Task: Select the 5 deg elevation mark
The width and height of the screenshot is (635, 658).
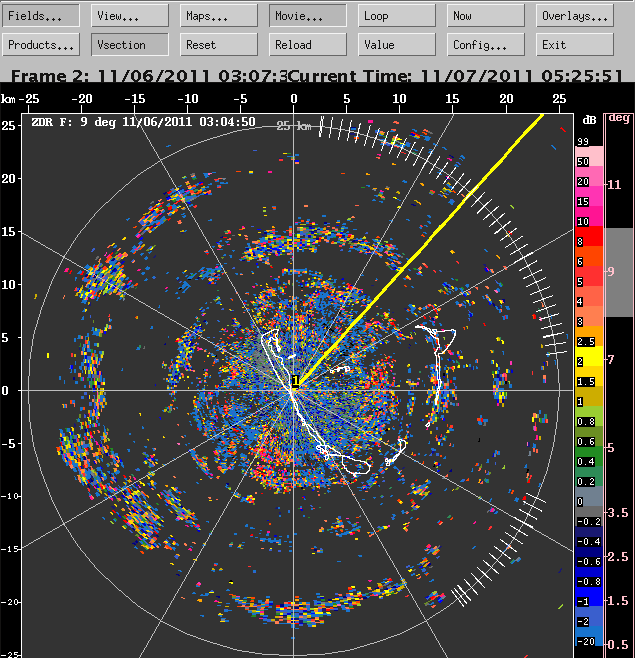Action: click(611, 448)
